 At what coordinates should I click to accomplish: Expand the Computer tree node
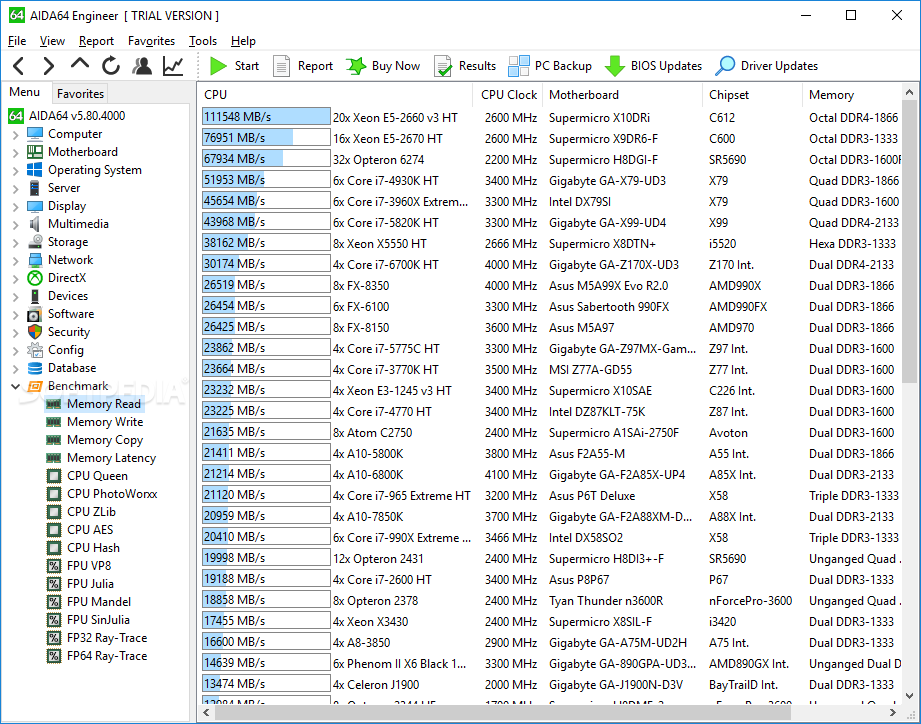[16, 135]
